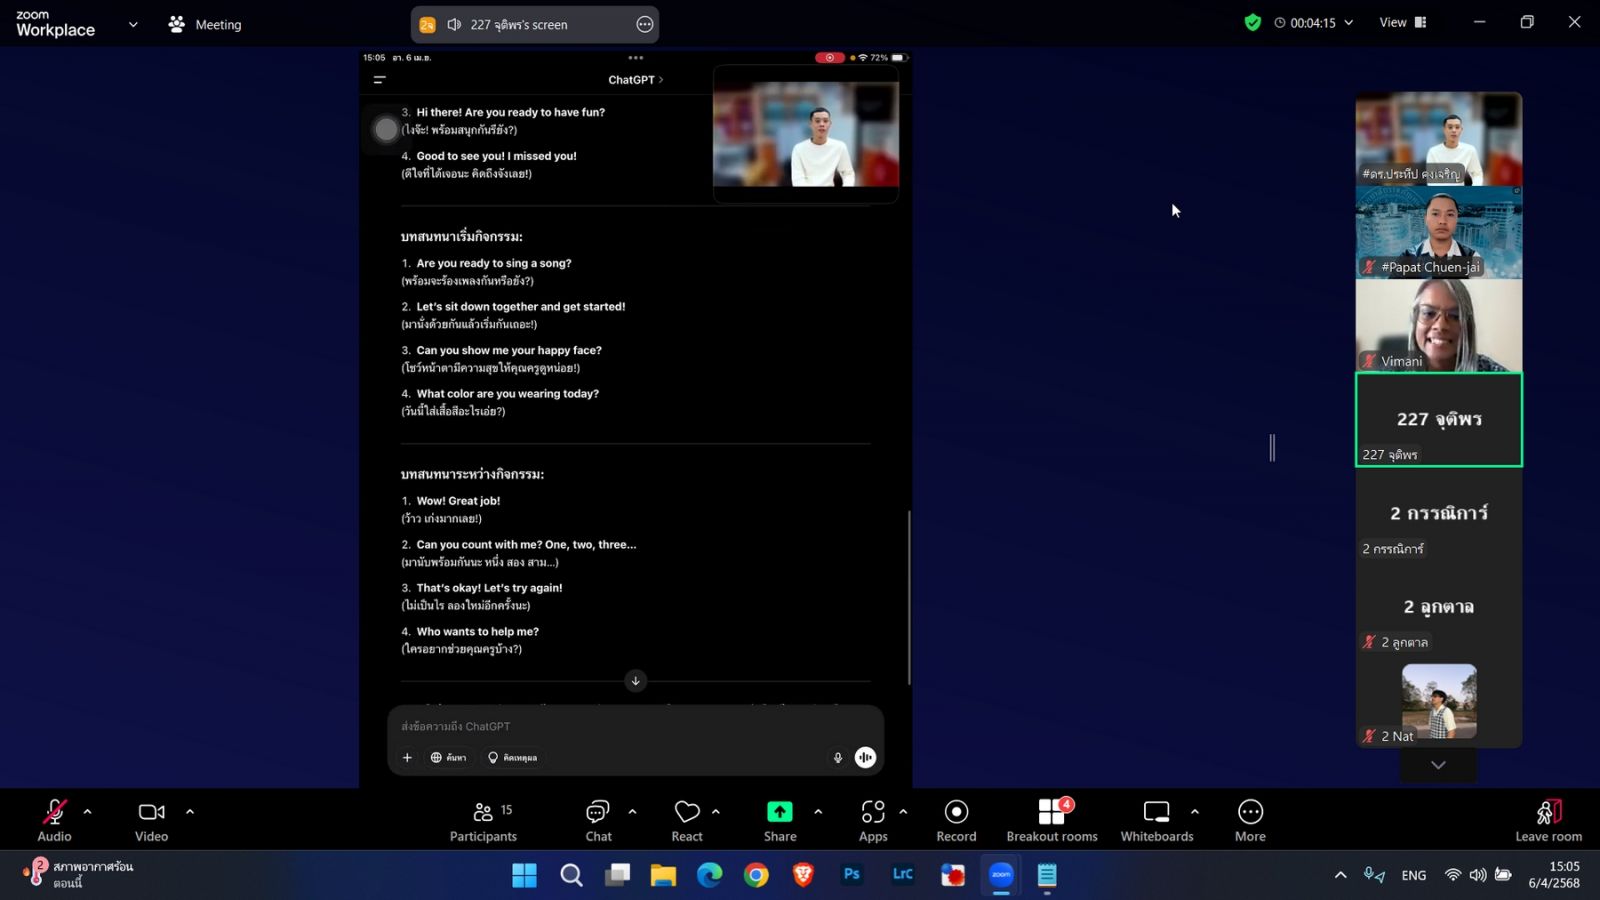Image resolution: width=1600 pixels, height=900 pixels.
Task: Open the Whiteboards tool
Action: 1156,820
